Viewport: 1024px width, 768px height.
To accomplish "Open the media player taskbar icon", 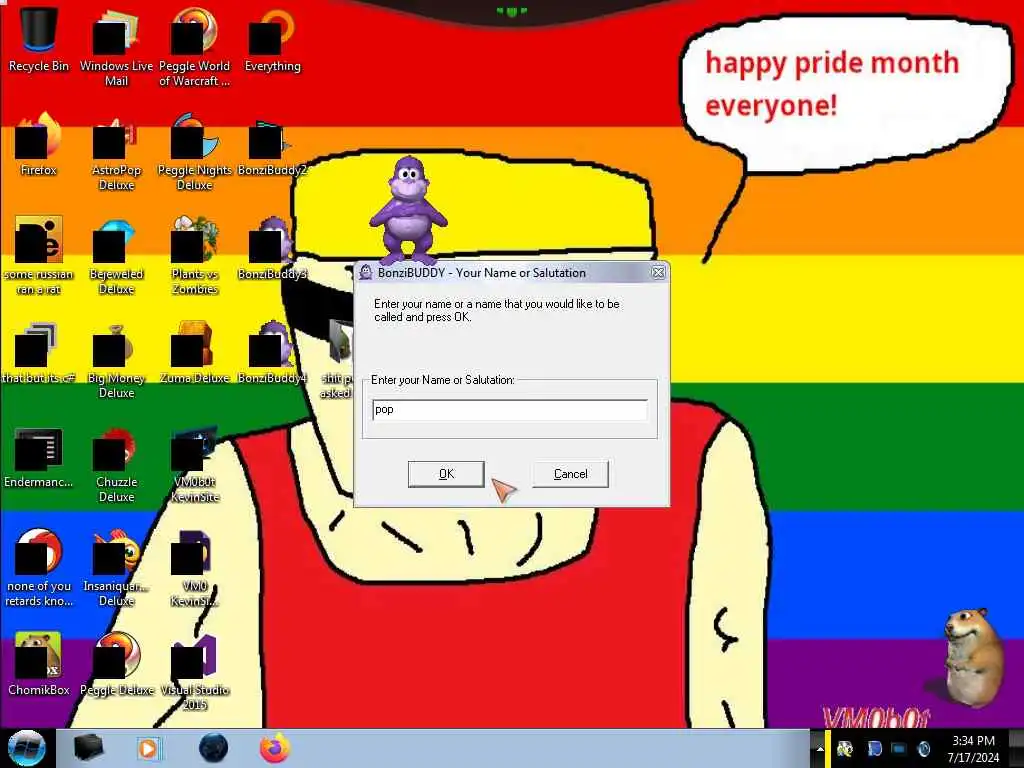I will click(x=149, y=748).
